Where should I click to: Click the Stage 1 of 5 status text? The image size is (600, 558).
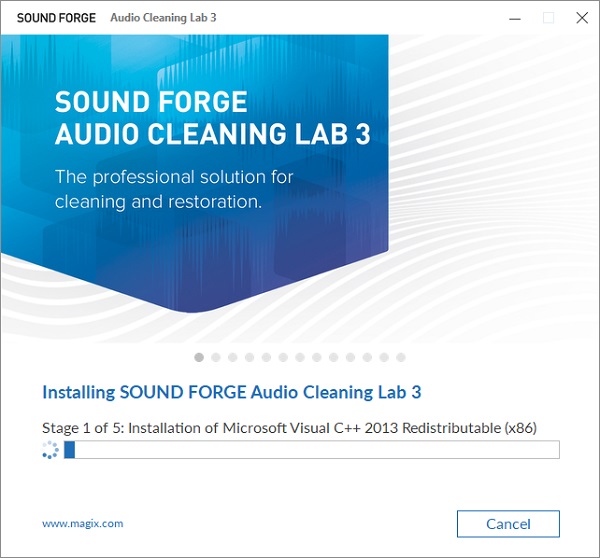[289, 428]
